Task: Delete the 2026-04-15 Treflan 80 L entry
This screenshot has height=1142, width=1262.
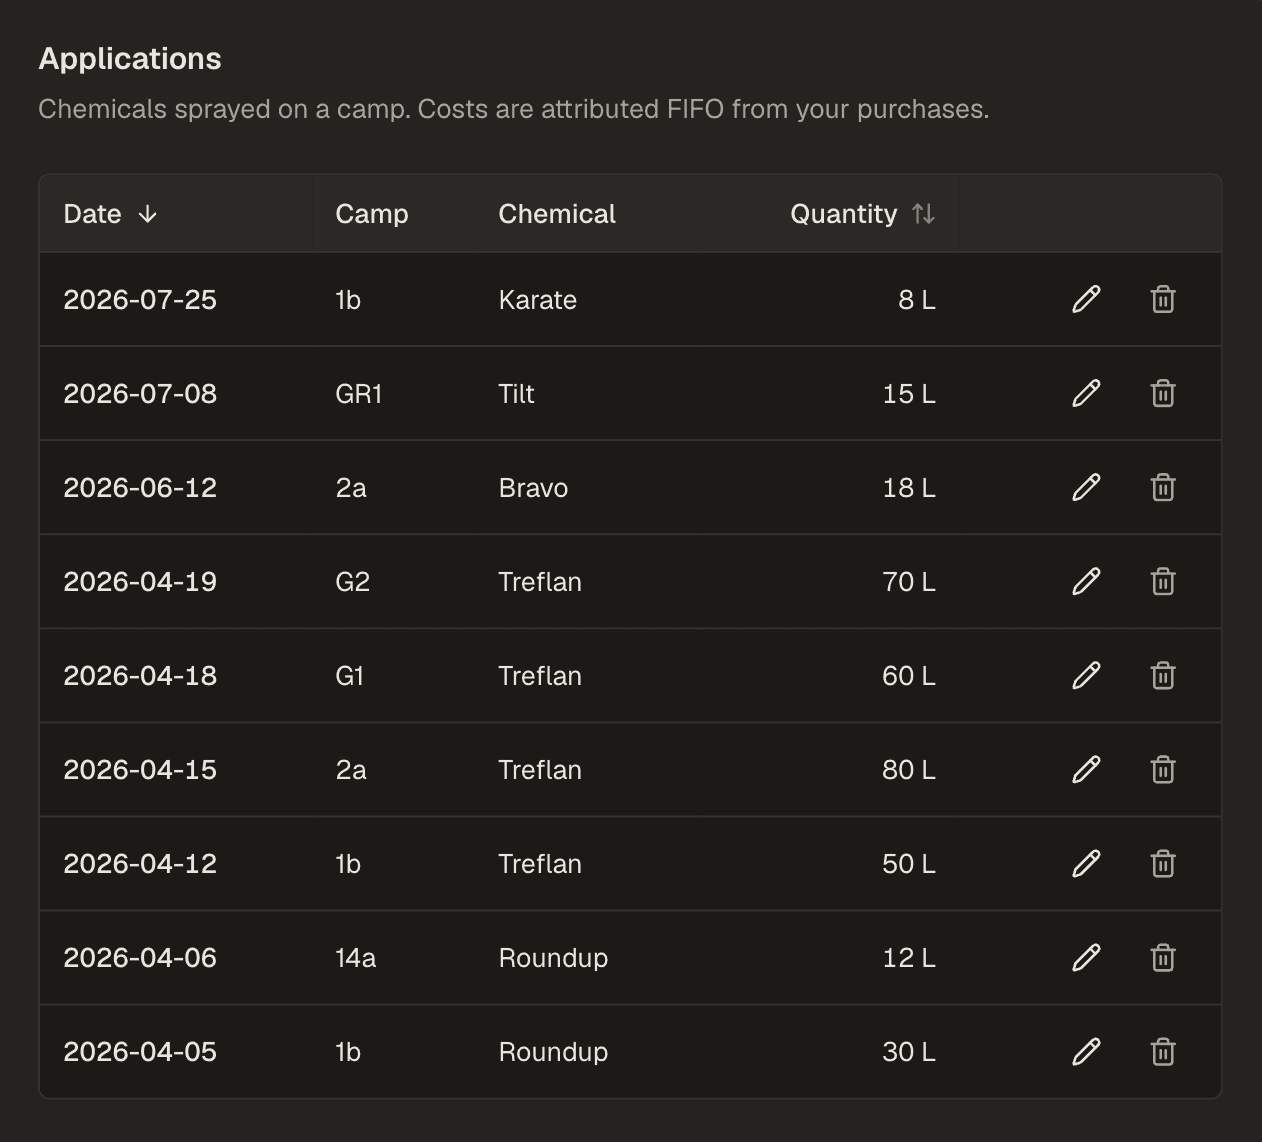Action: 1162,769
